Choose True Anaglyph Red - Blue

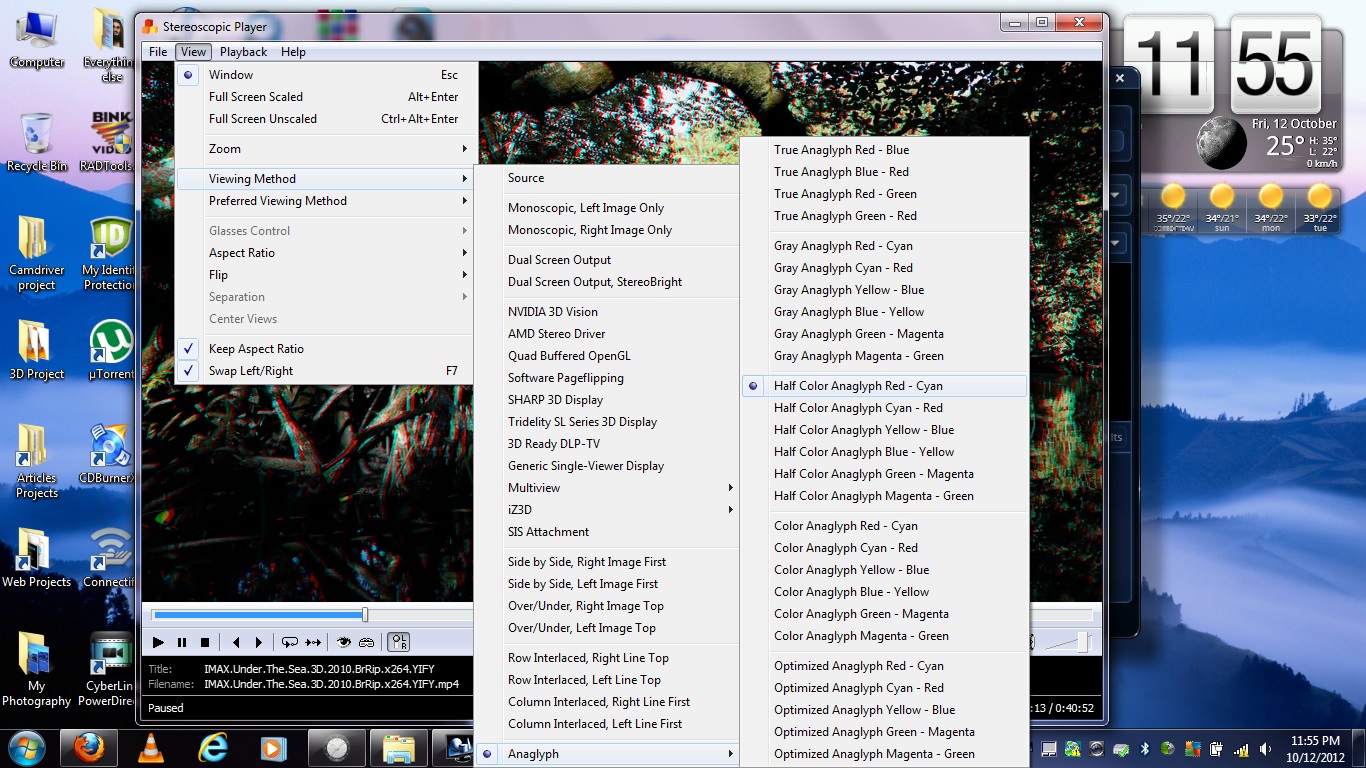[884, 150]
